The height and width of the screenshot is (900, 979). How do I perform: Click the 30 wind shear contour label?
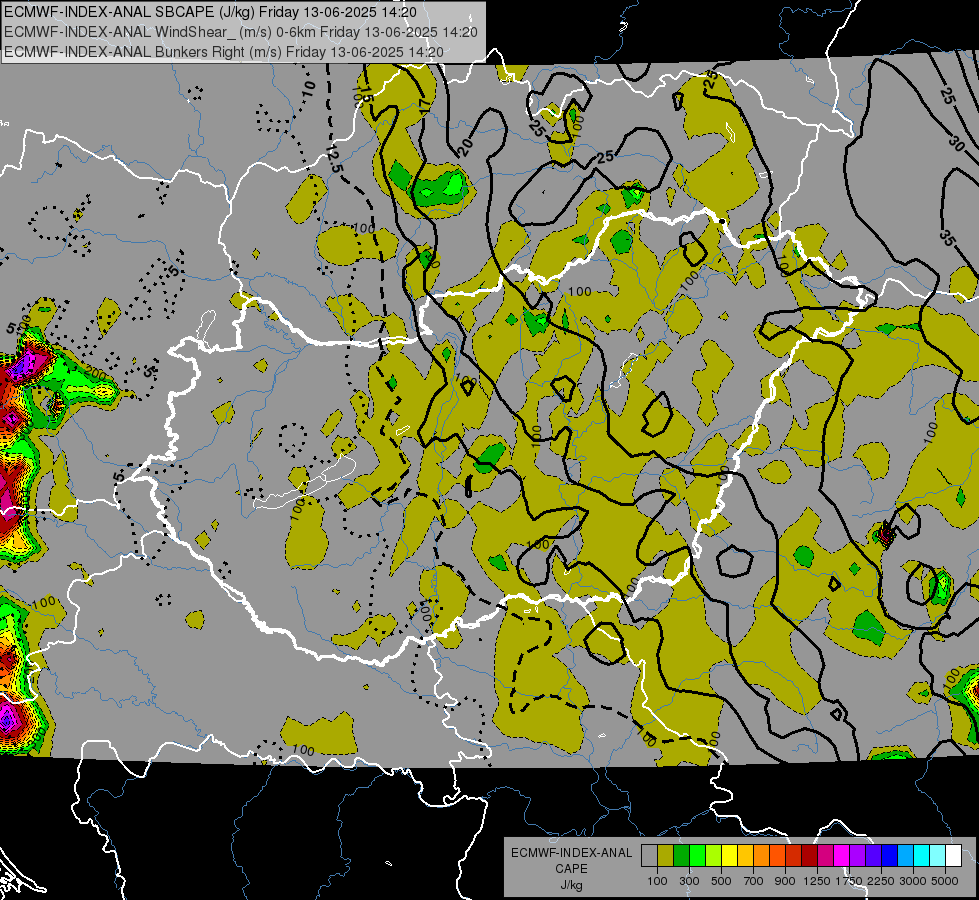point(957,144)
